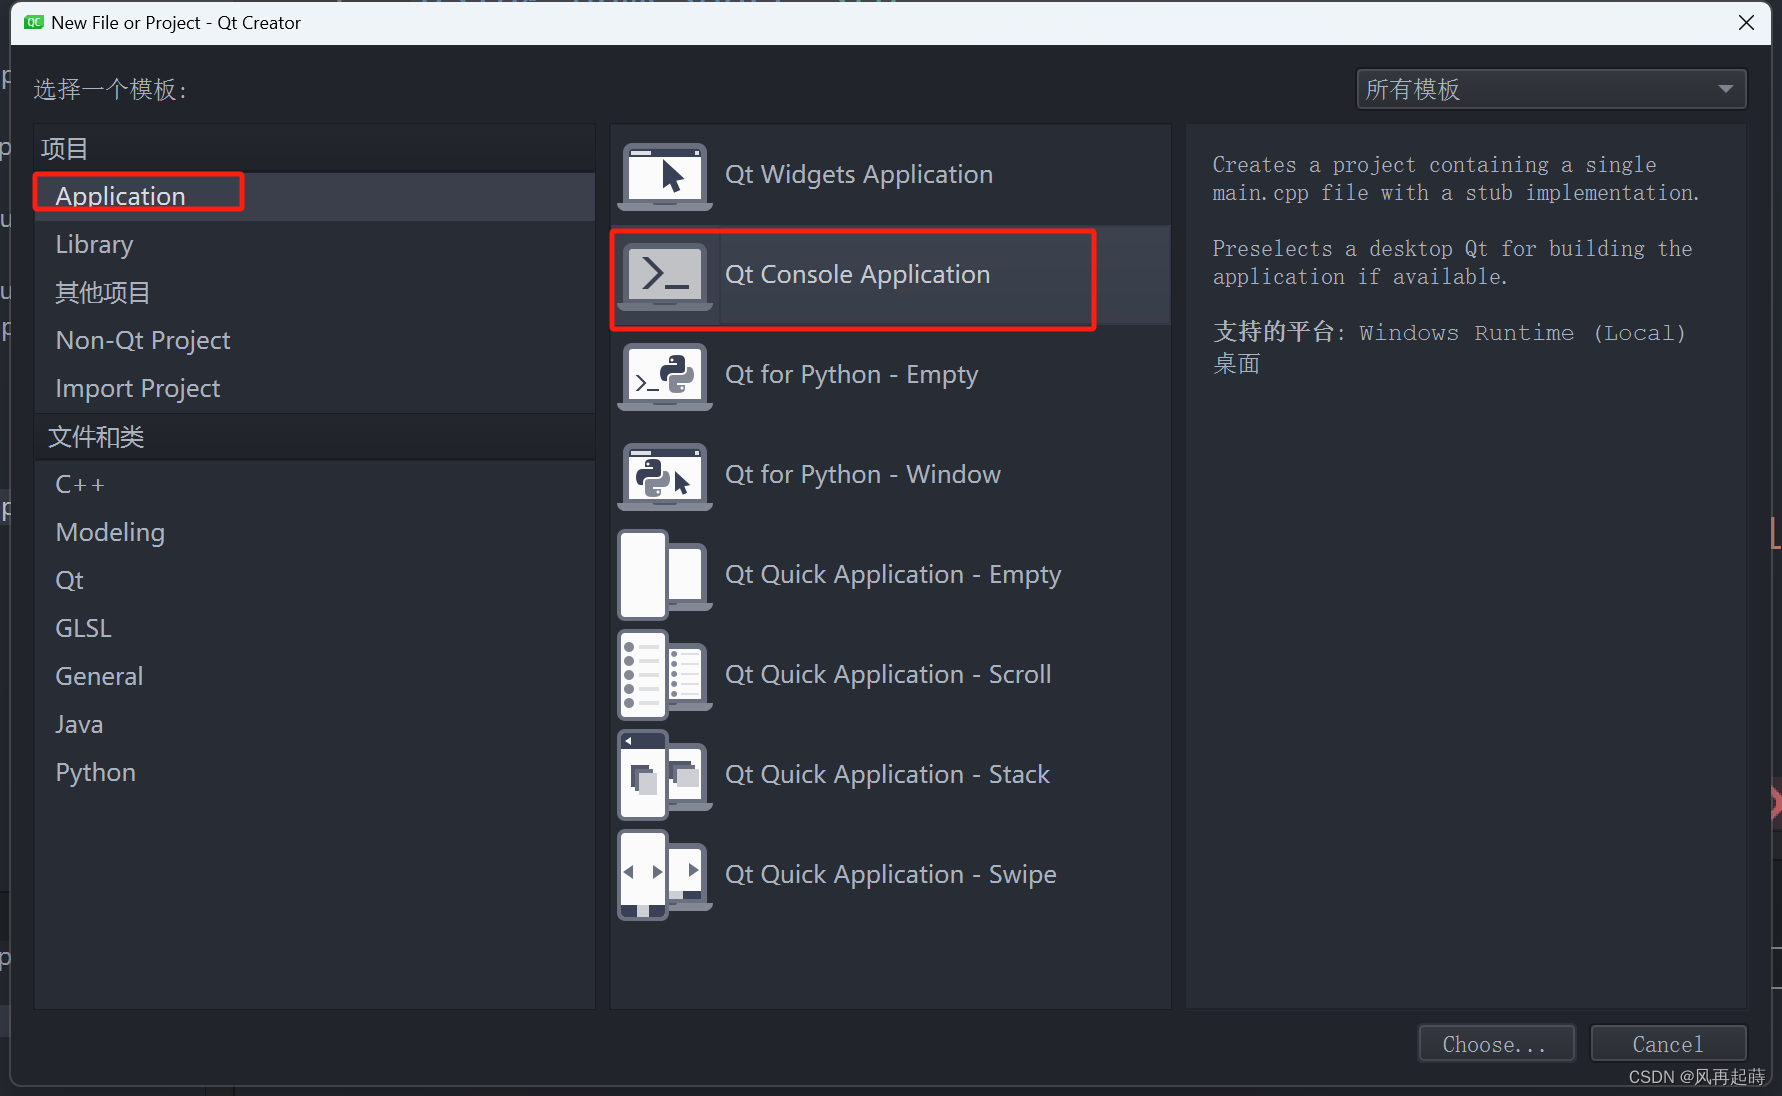Click the Cancel button
Image resolution: width=1782 pixels, height=1096 pixels.
click(x=1668, y=1044)
